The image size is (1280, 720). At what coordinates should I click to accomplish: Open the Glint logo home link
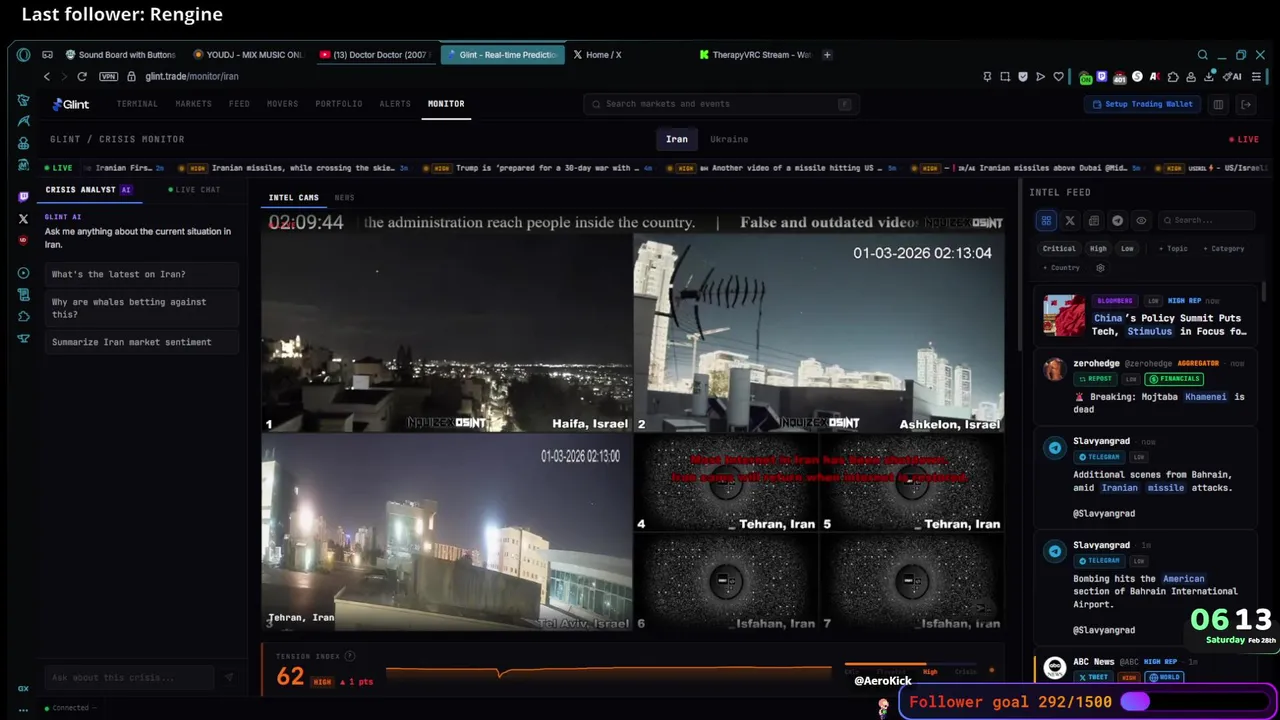coord(71,104)
